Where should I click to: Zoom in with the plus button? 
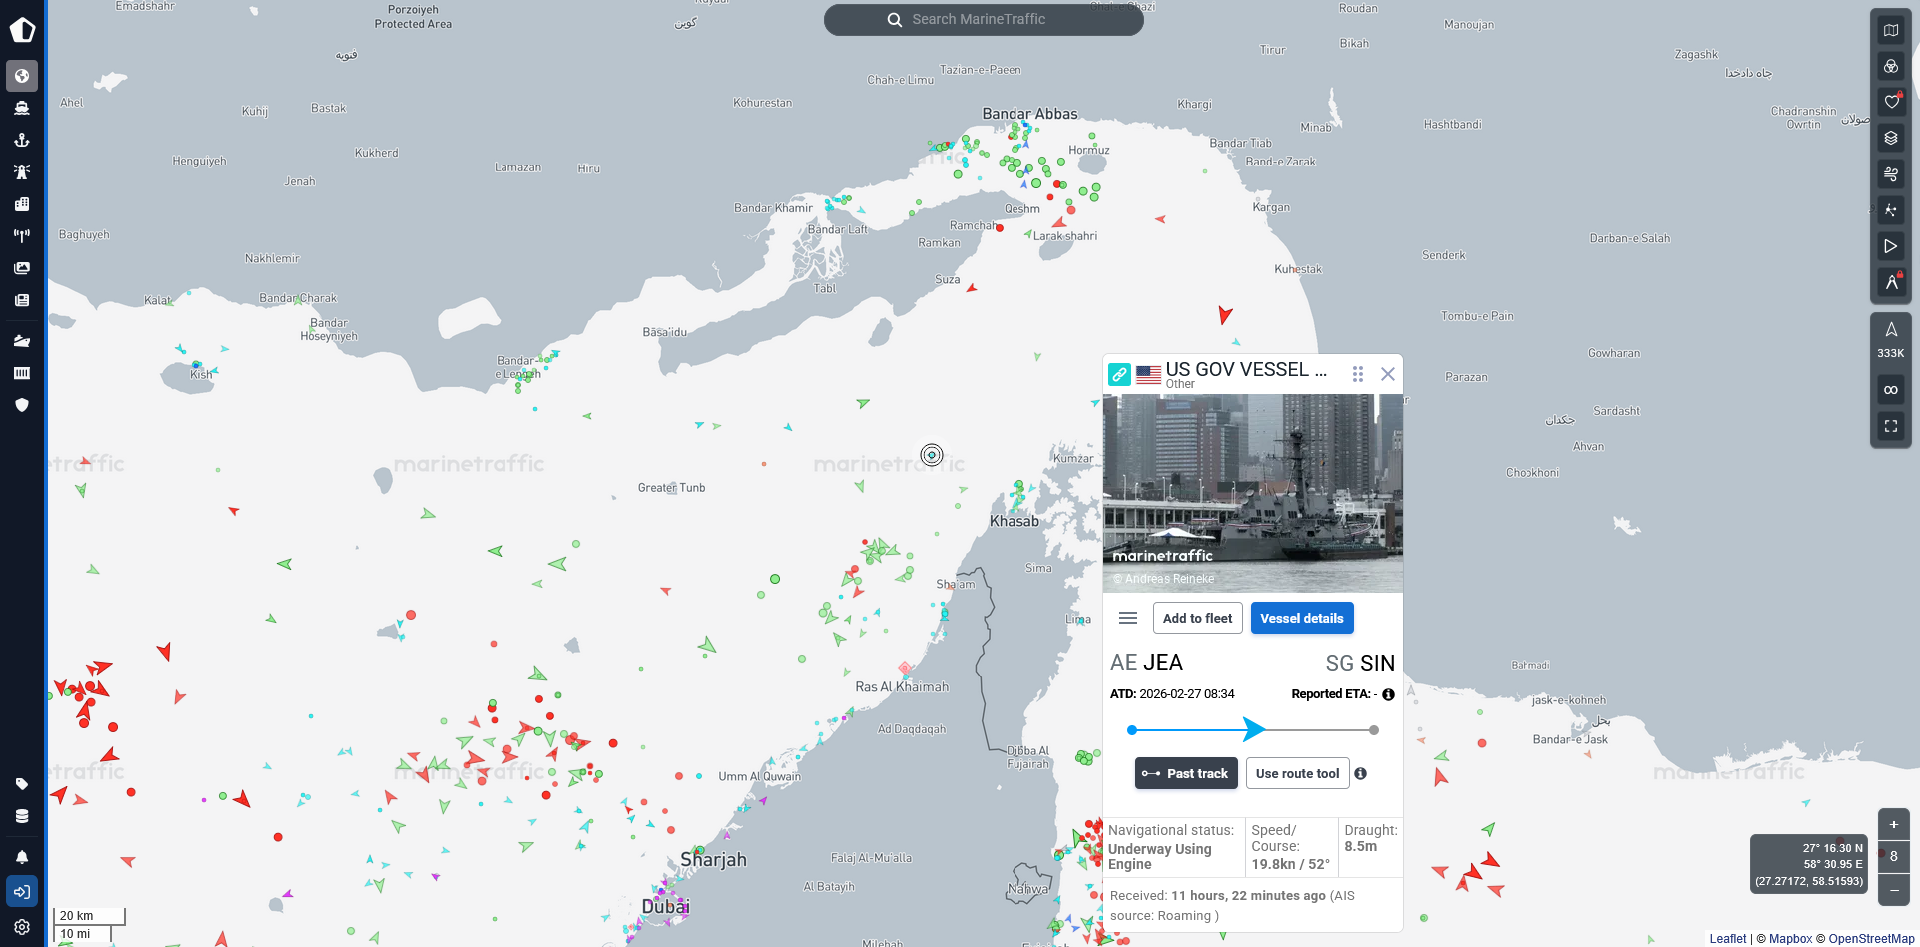pos(1894,824)
